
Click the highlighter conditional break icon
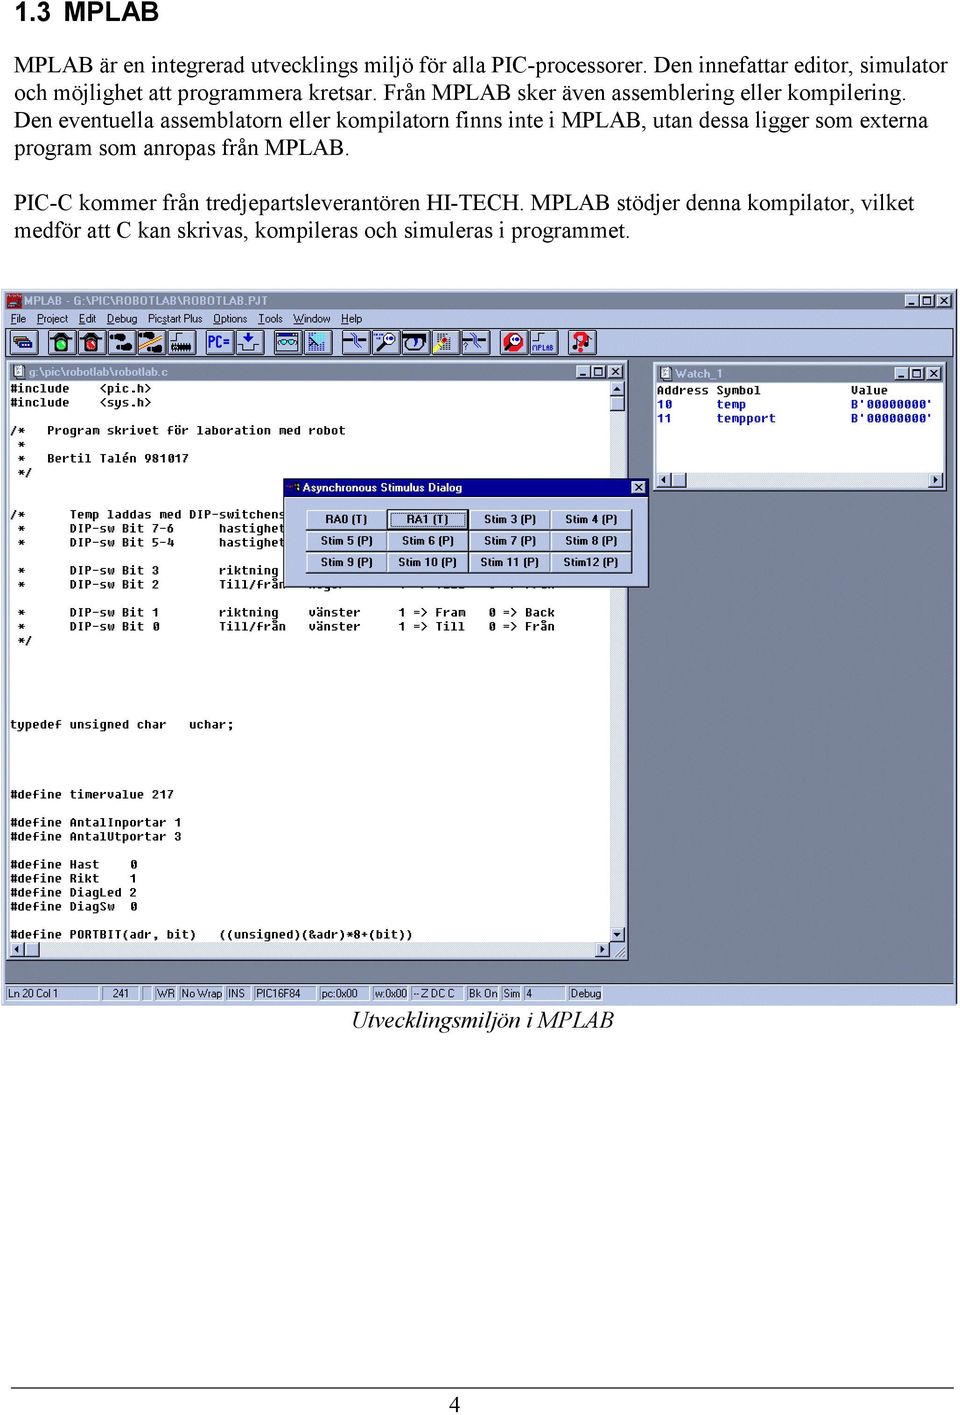pyautogui.click(x=445, y=343)
